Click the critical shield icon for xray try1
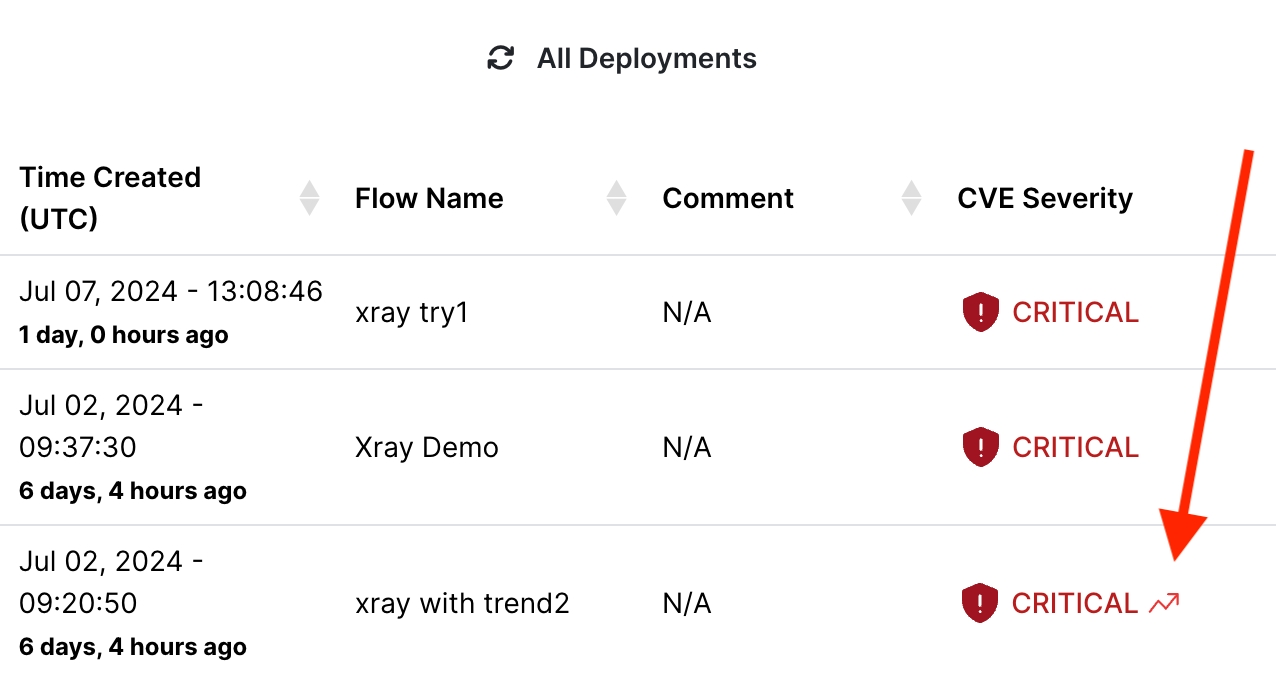 [981, 313]
